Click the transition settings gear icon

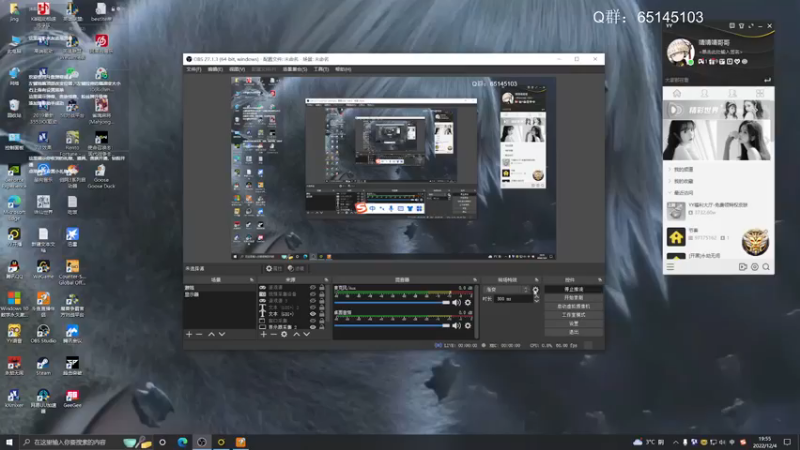pyautogui.click(x=535, y=290)
